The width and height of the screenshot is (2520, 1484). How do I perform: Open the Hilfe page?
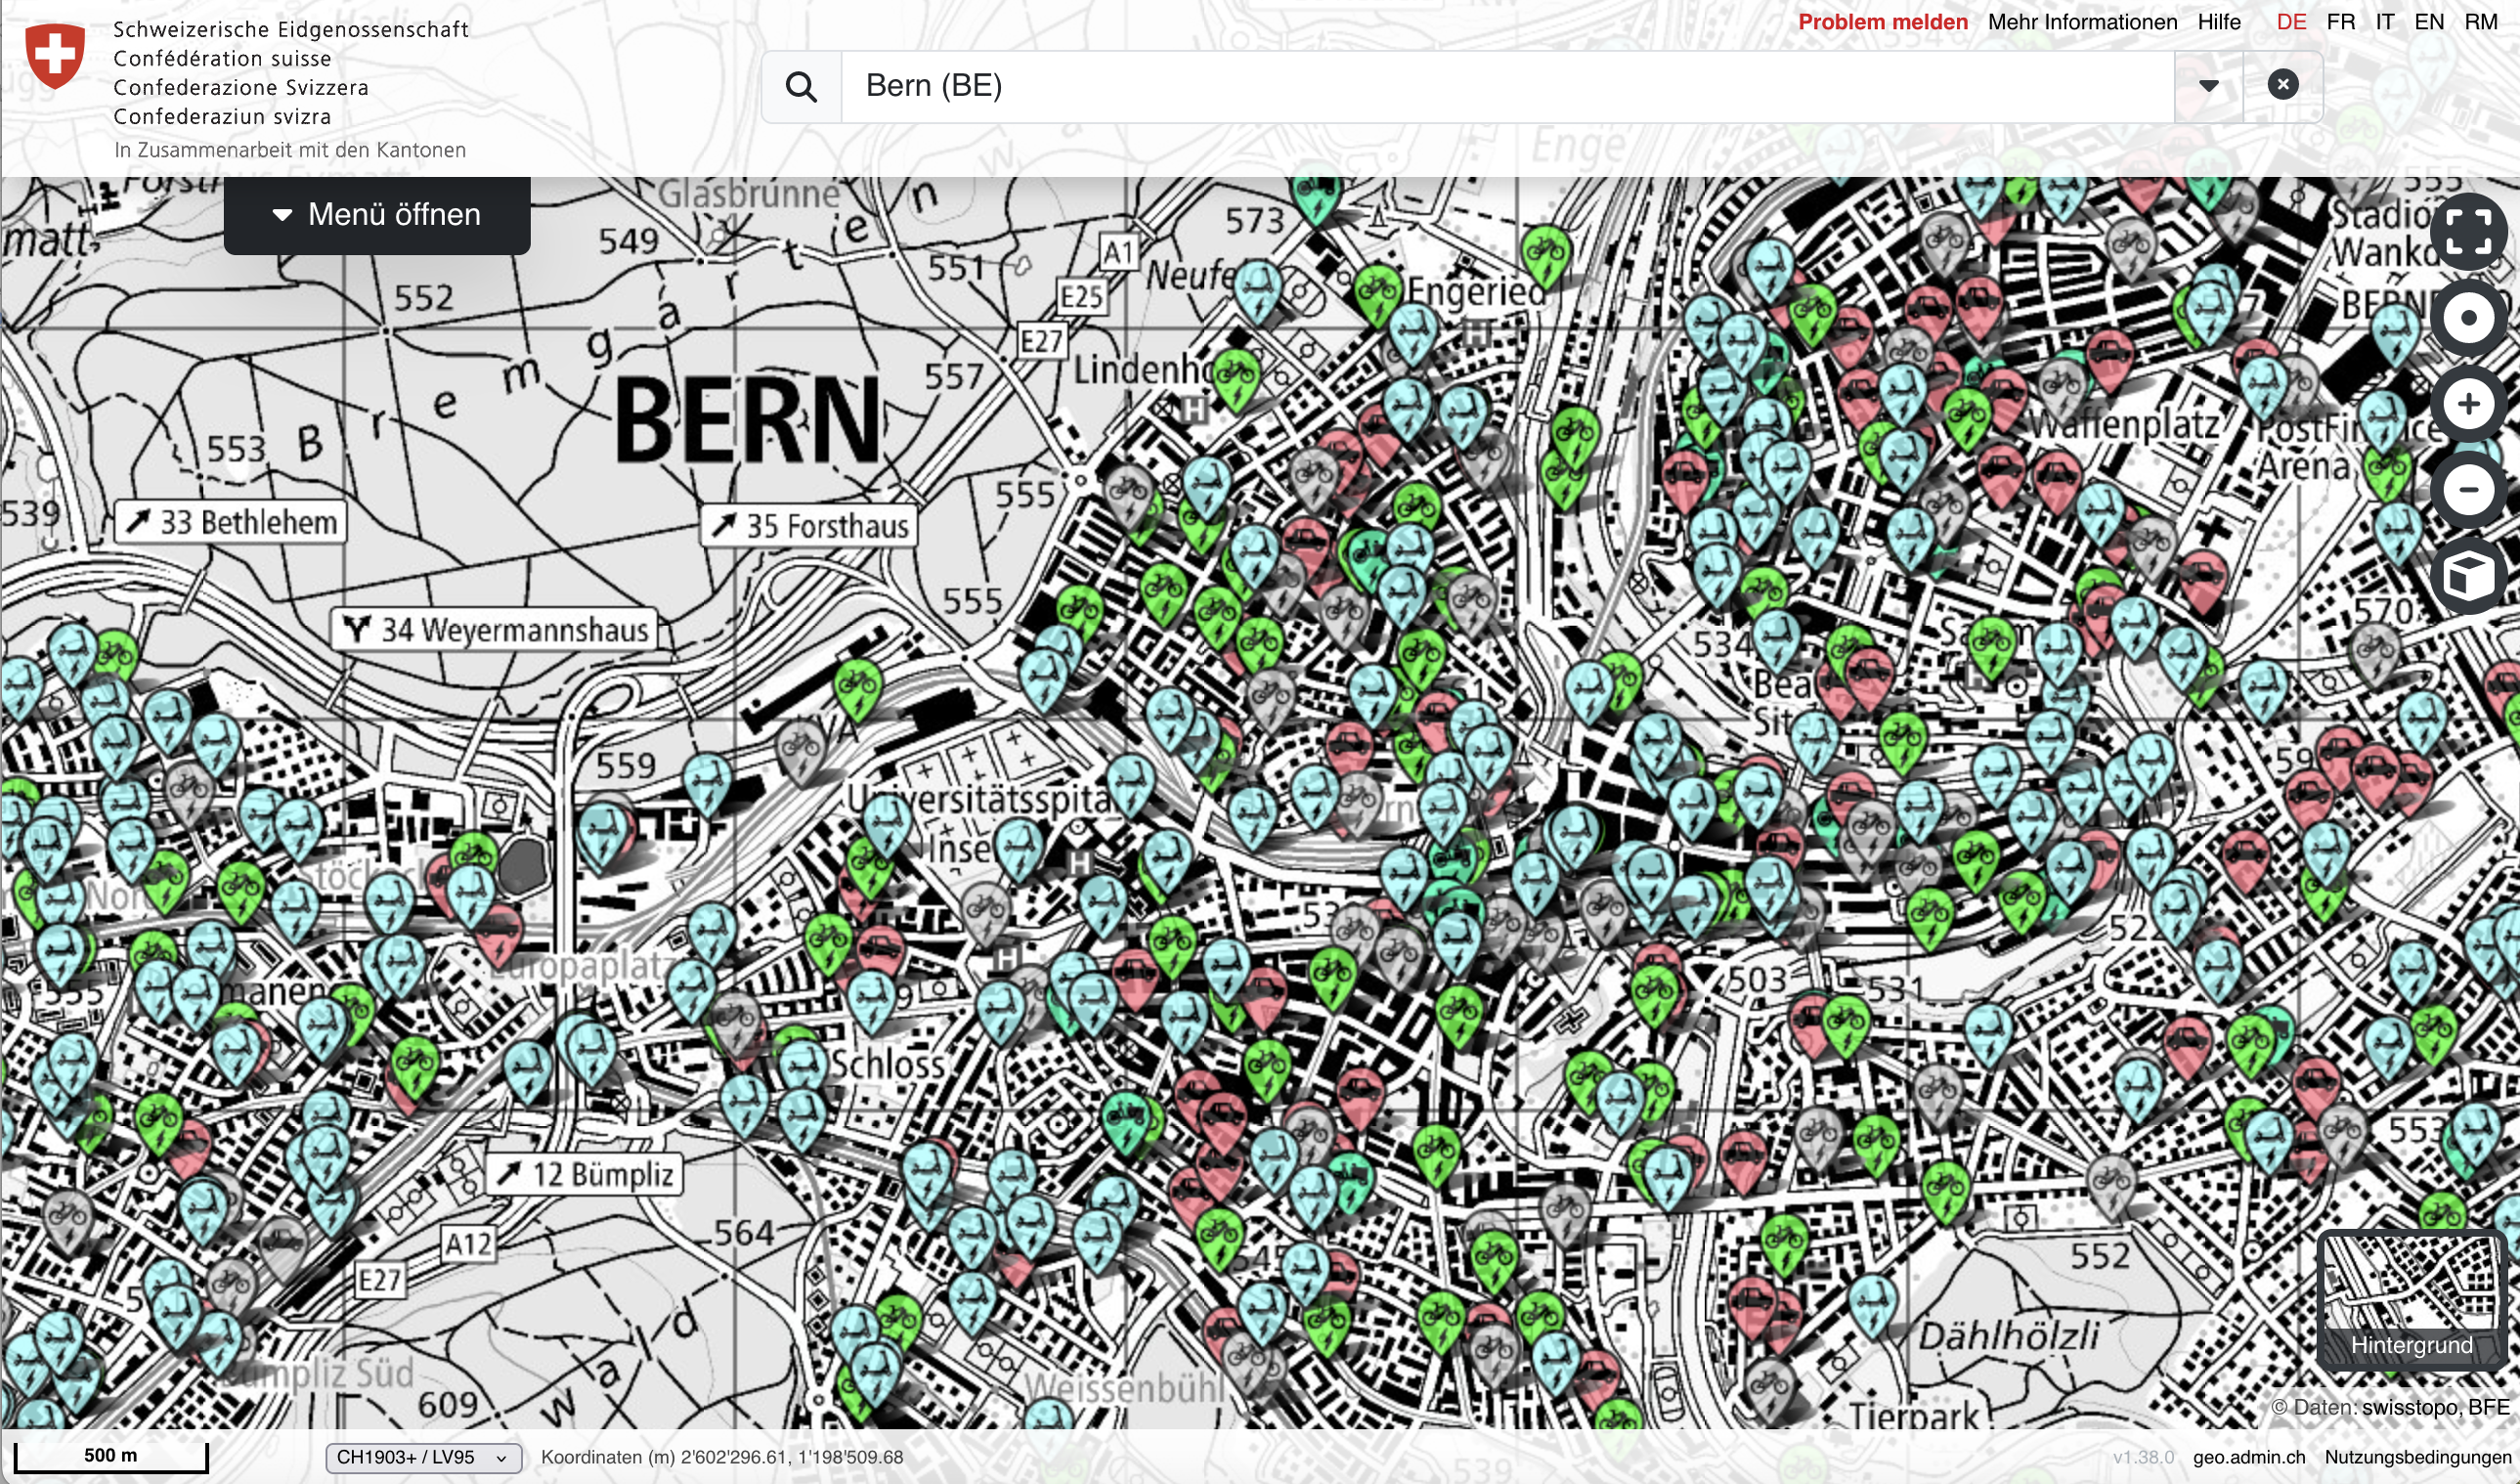click(x=2219, y=22)
